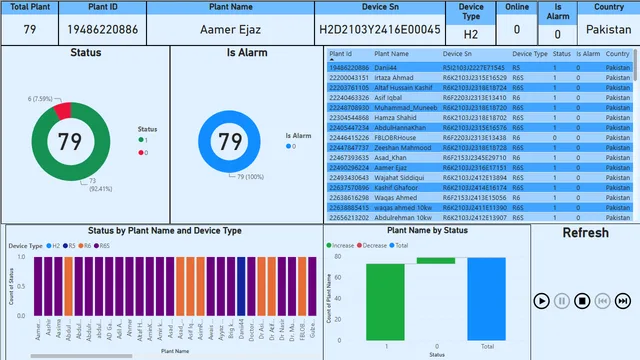Sort the table by Plant Id column
This screenshot has width=640, height=360.
tap(340, 54)
